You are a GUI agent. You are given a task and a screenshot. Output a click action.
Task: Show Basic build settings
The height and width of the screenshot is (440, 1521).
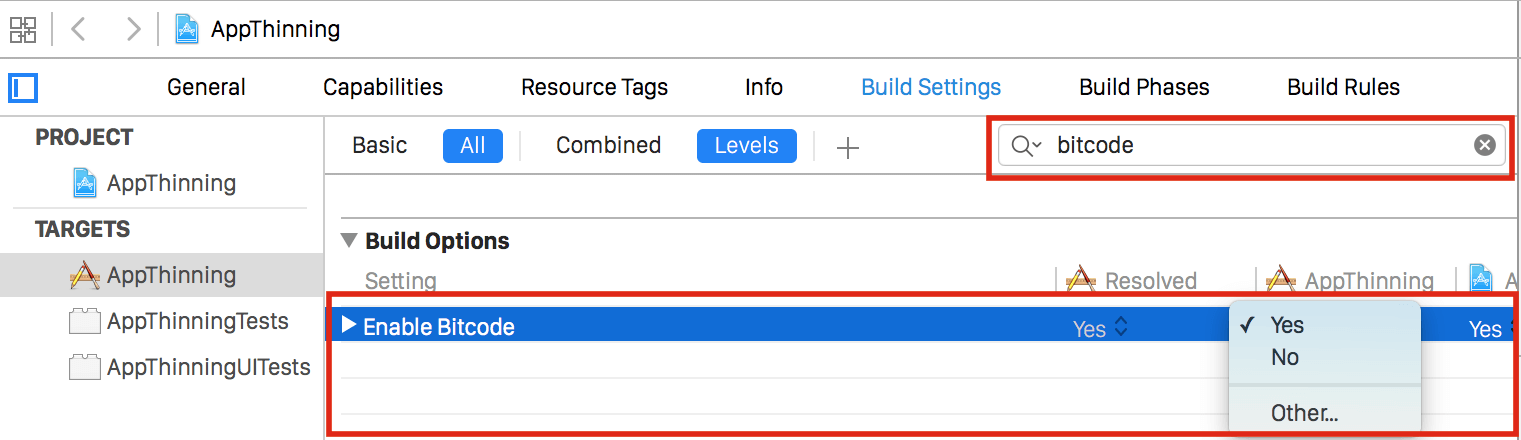pos(380,146)
